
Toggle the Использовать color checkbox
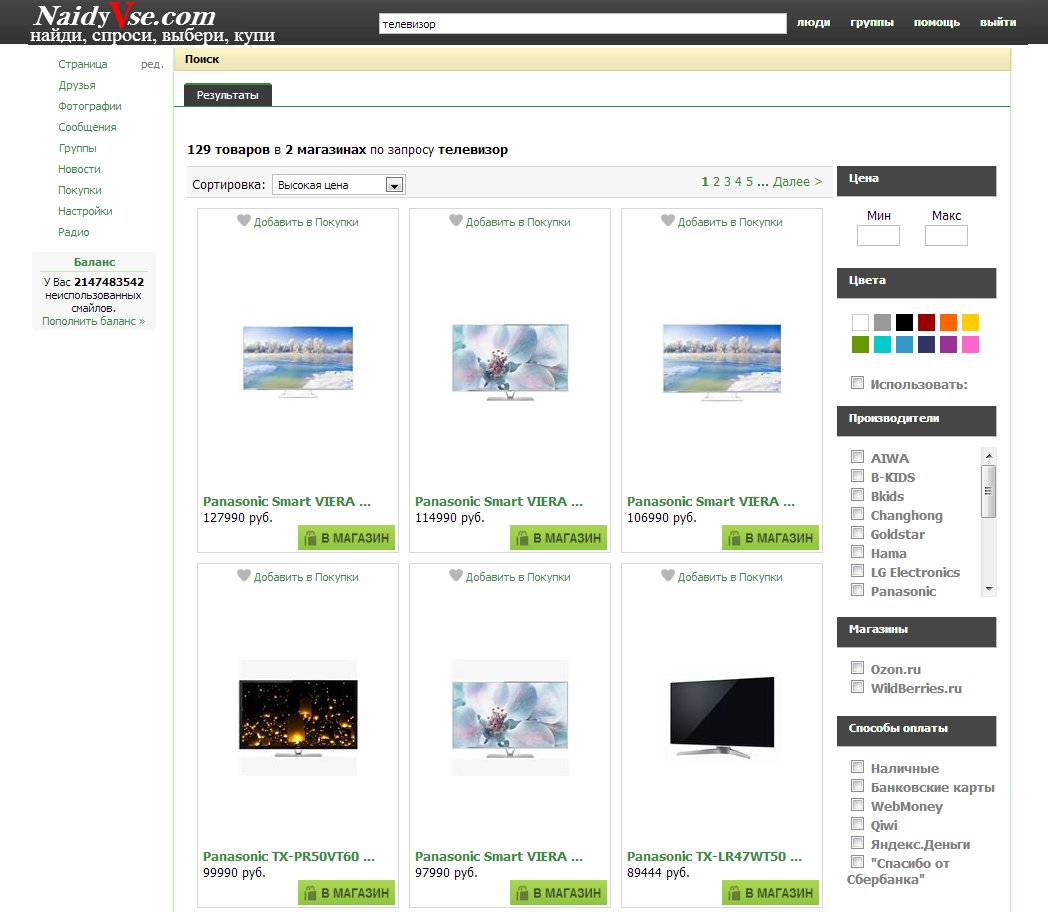[x=857, y=383]
